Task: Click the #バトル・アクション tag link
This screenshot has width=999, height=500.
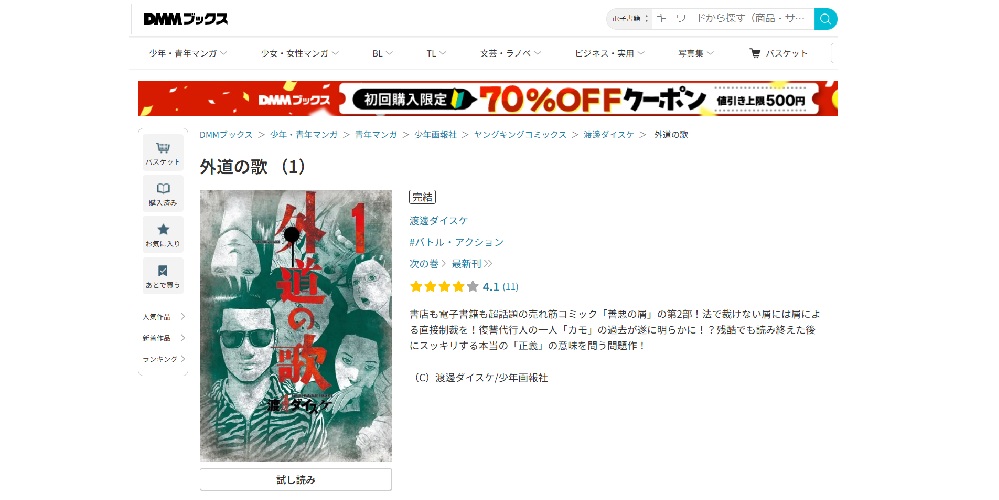Action: click(x=456, y=242)
